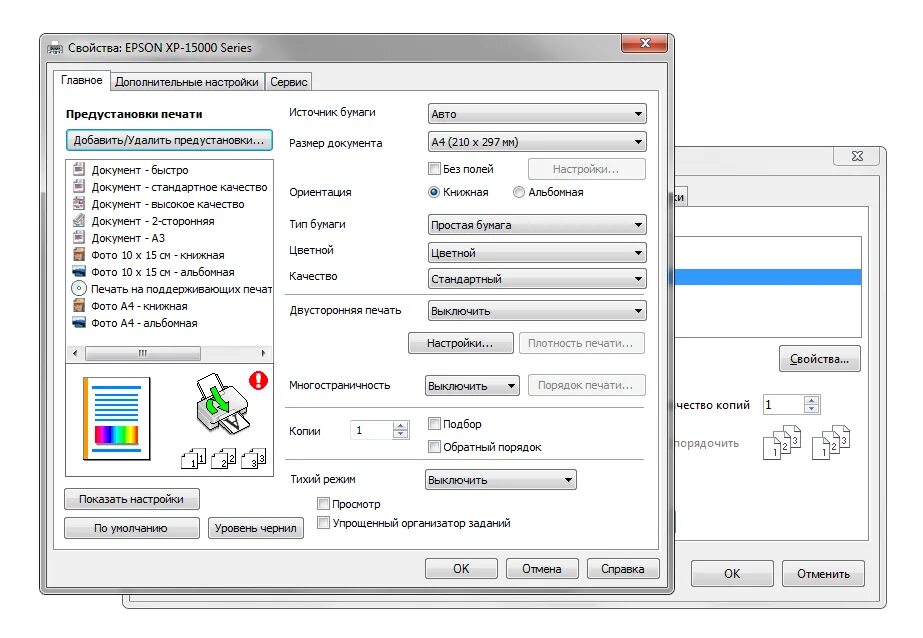Click 'Отмена' in EPSON properties dialog

[x=542, y=569]
